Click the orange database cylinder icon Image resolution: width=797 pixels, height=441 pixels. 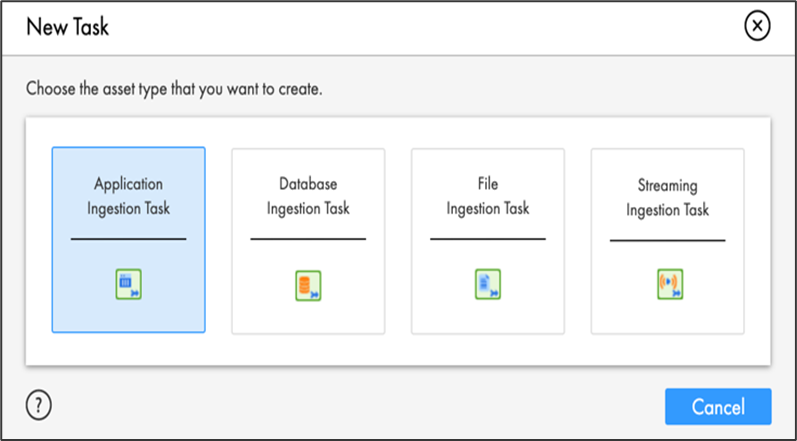click(308, 286)
